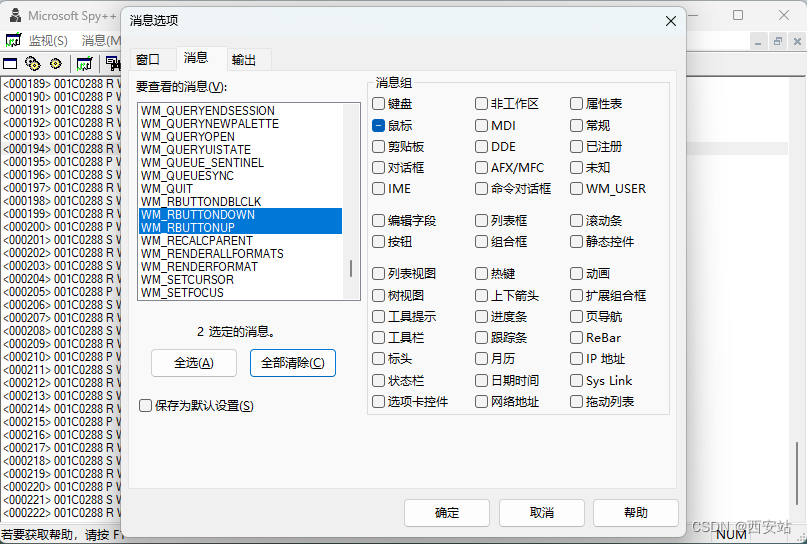Select WM_RBUTTONDBLCLK list entry
This screenshot has width=807, height=544.
pos(240,202)
